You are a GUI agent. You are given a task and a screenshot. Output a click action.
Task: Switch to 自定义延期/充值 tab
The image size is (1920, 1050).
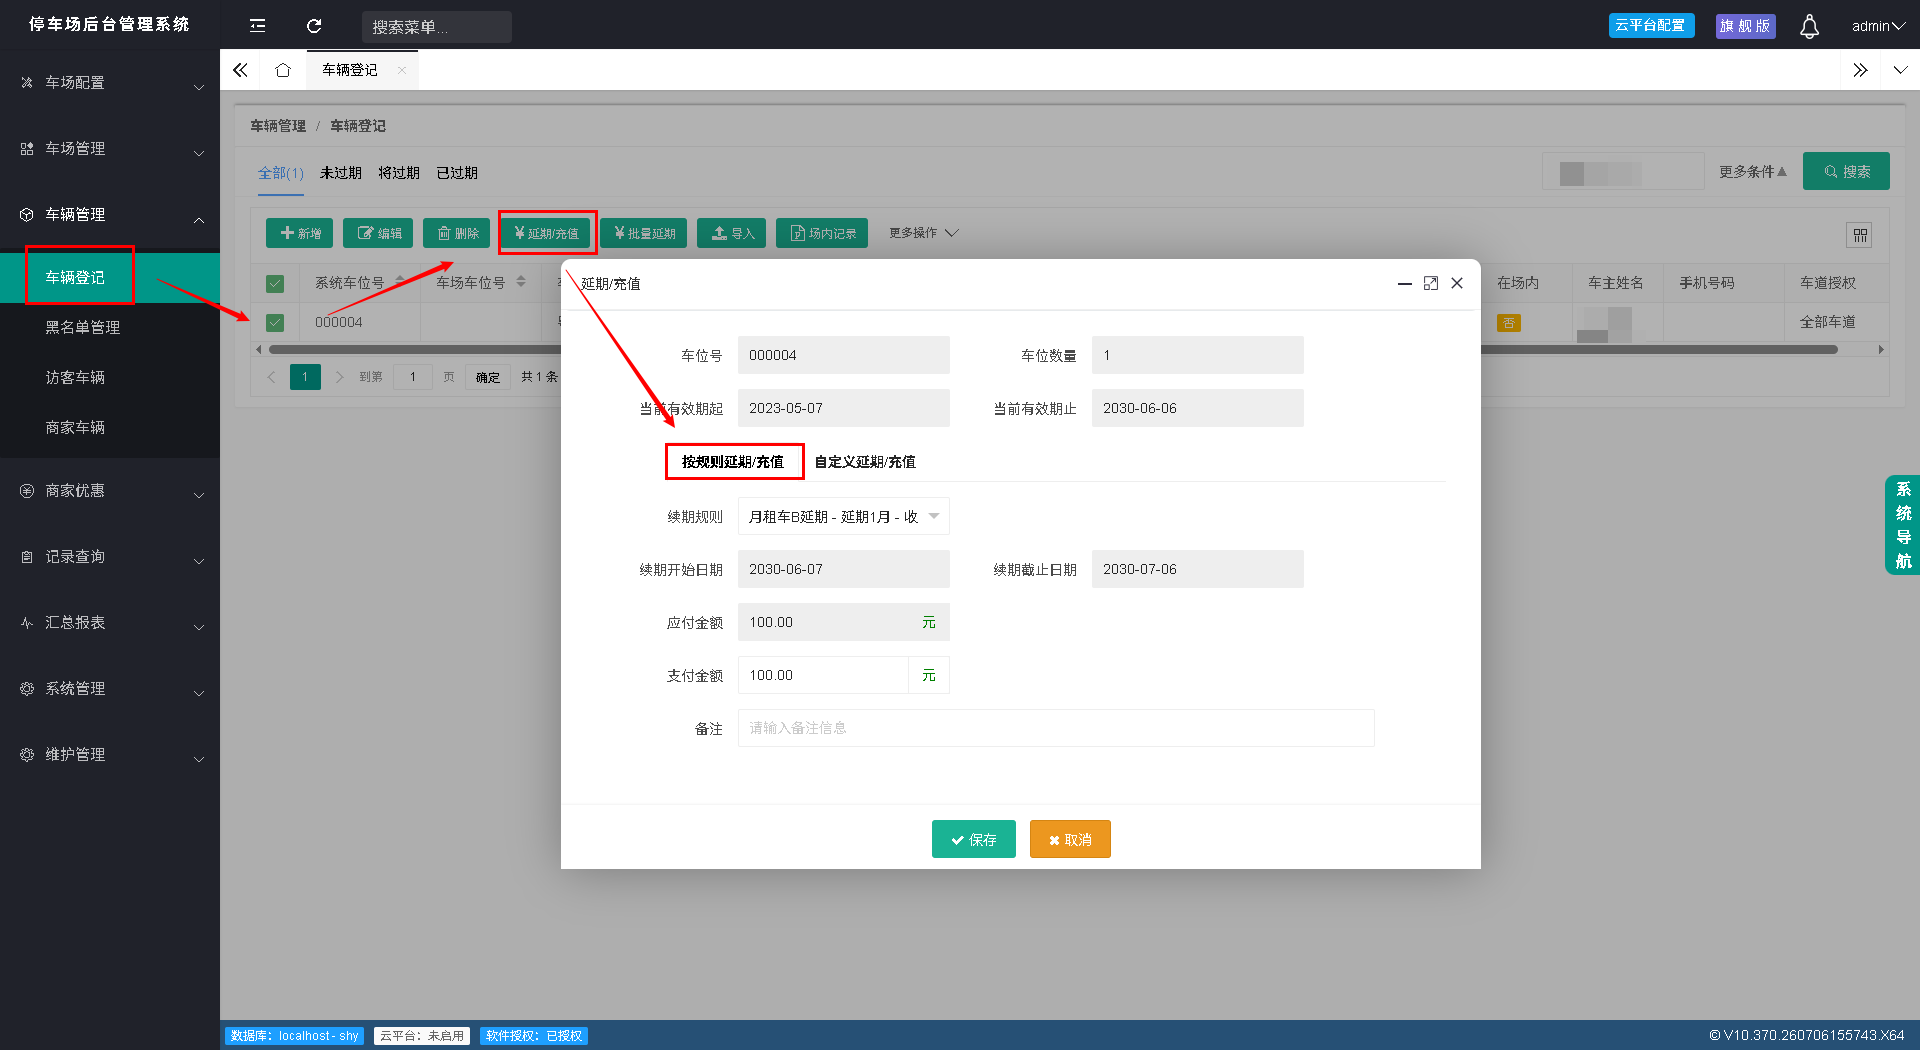(865, 462)
